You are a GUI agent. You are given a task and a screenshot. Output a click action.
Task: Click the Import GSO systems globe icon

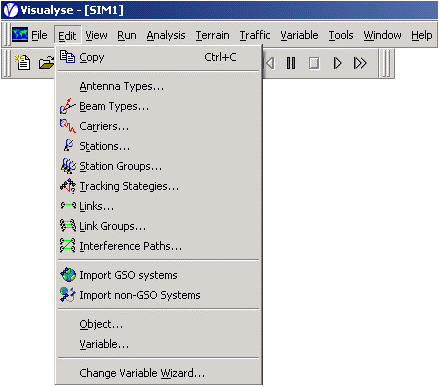click(x=68, y=275)
